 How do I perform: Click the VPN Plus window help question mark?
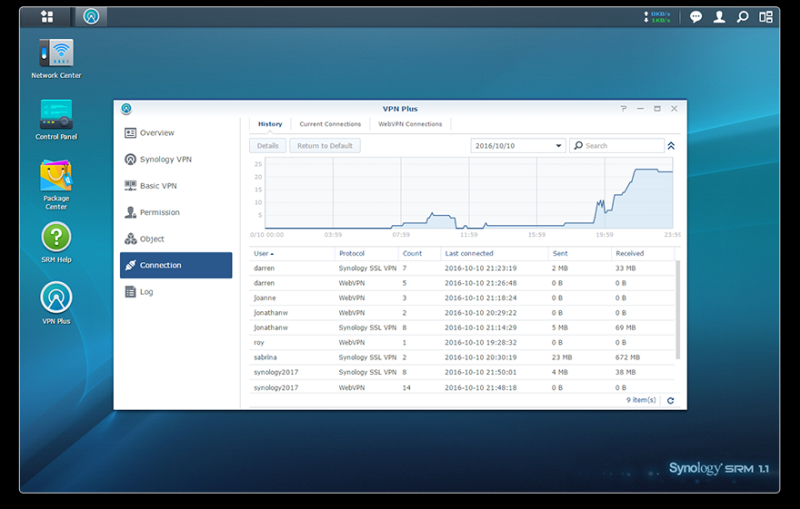pos(623,109)
